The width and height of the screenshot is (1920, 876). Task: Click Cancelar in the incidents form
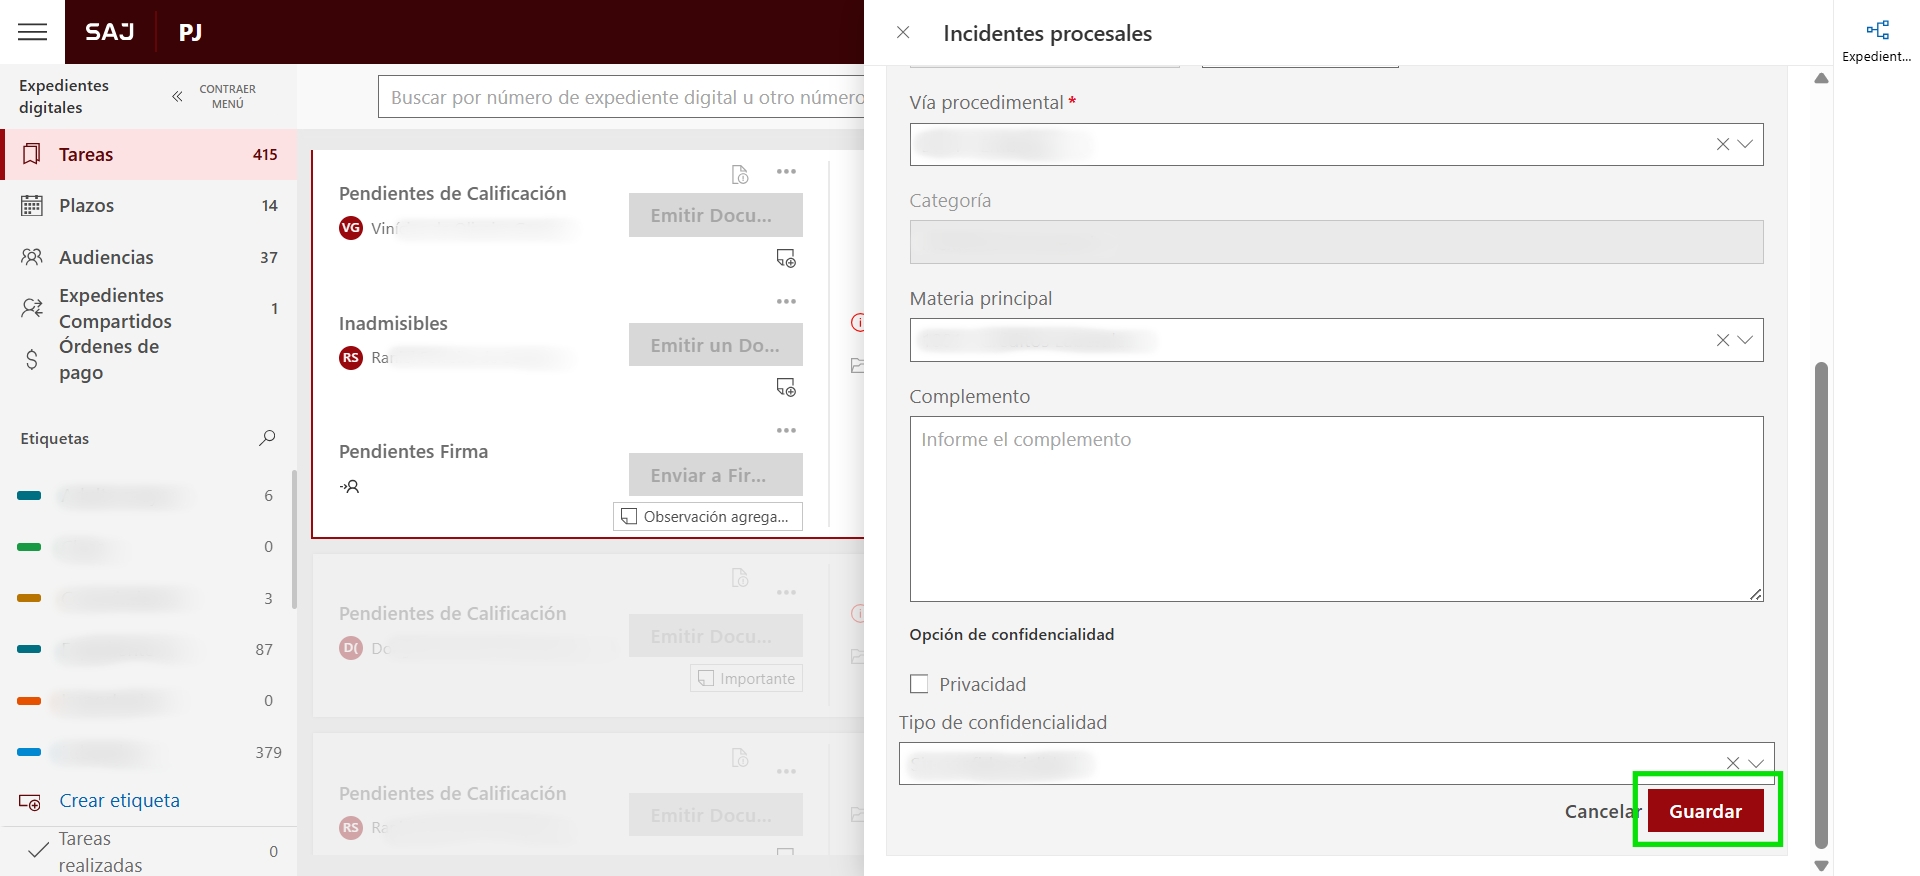click(x=1600, y=811)
